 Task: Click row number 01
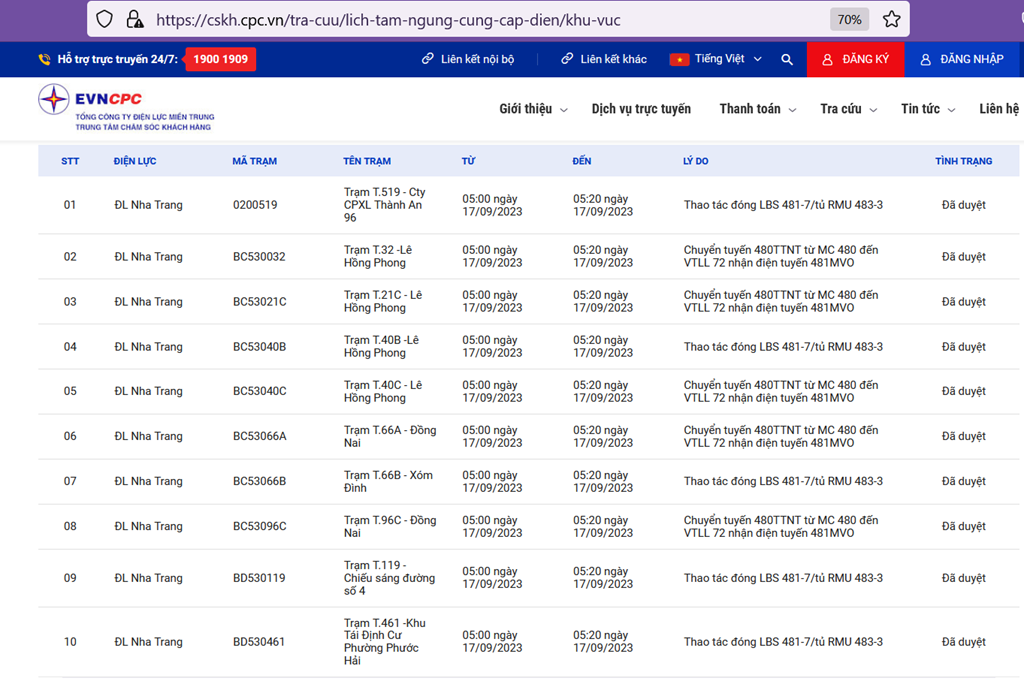tap(70, 205)
